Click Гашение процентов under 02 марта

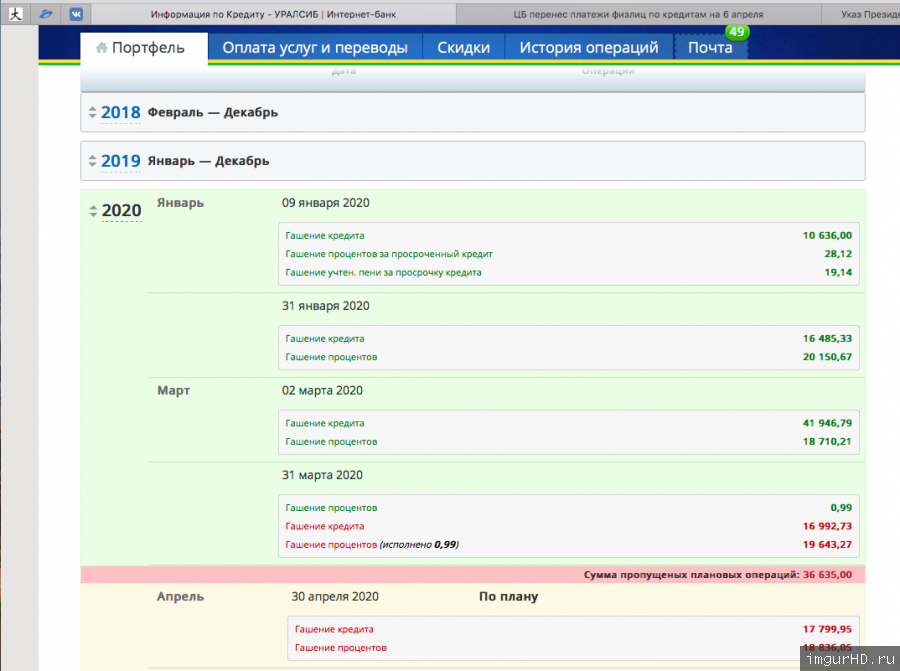(x=331, y=442)
